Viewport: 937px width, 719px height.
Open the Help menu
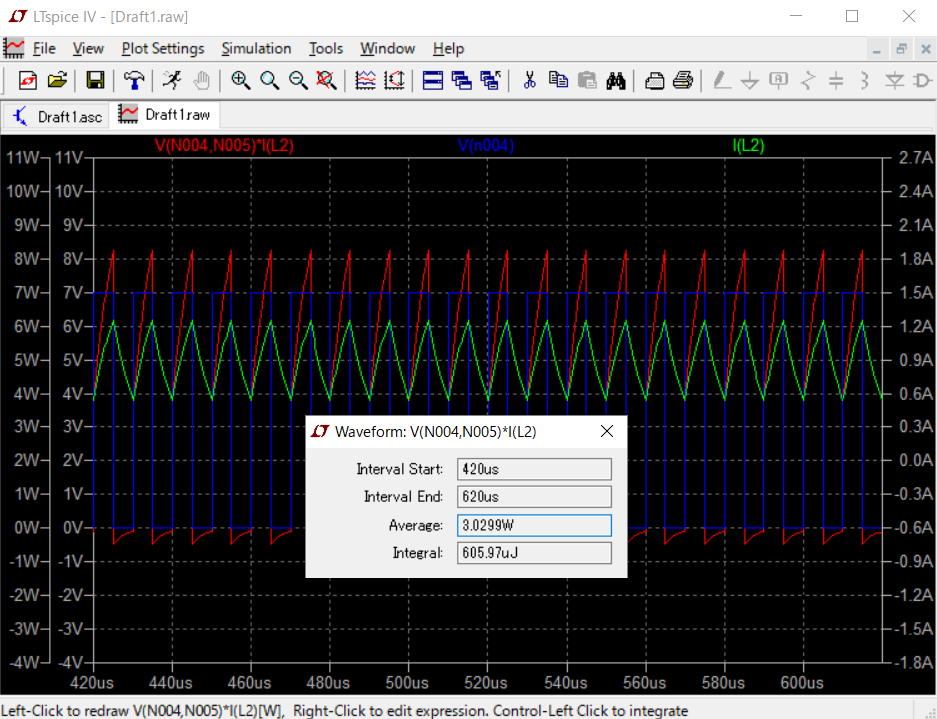pos(448,48)
